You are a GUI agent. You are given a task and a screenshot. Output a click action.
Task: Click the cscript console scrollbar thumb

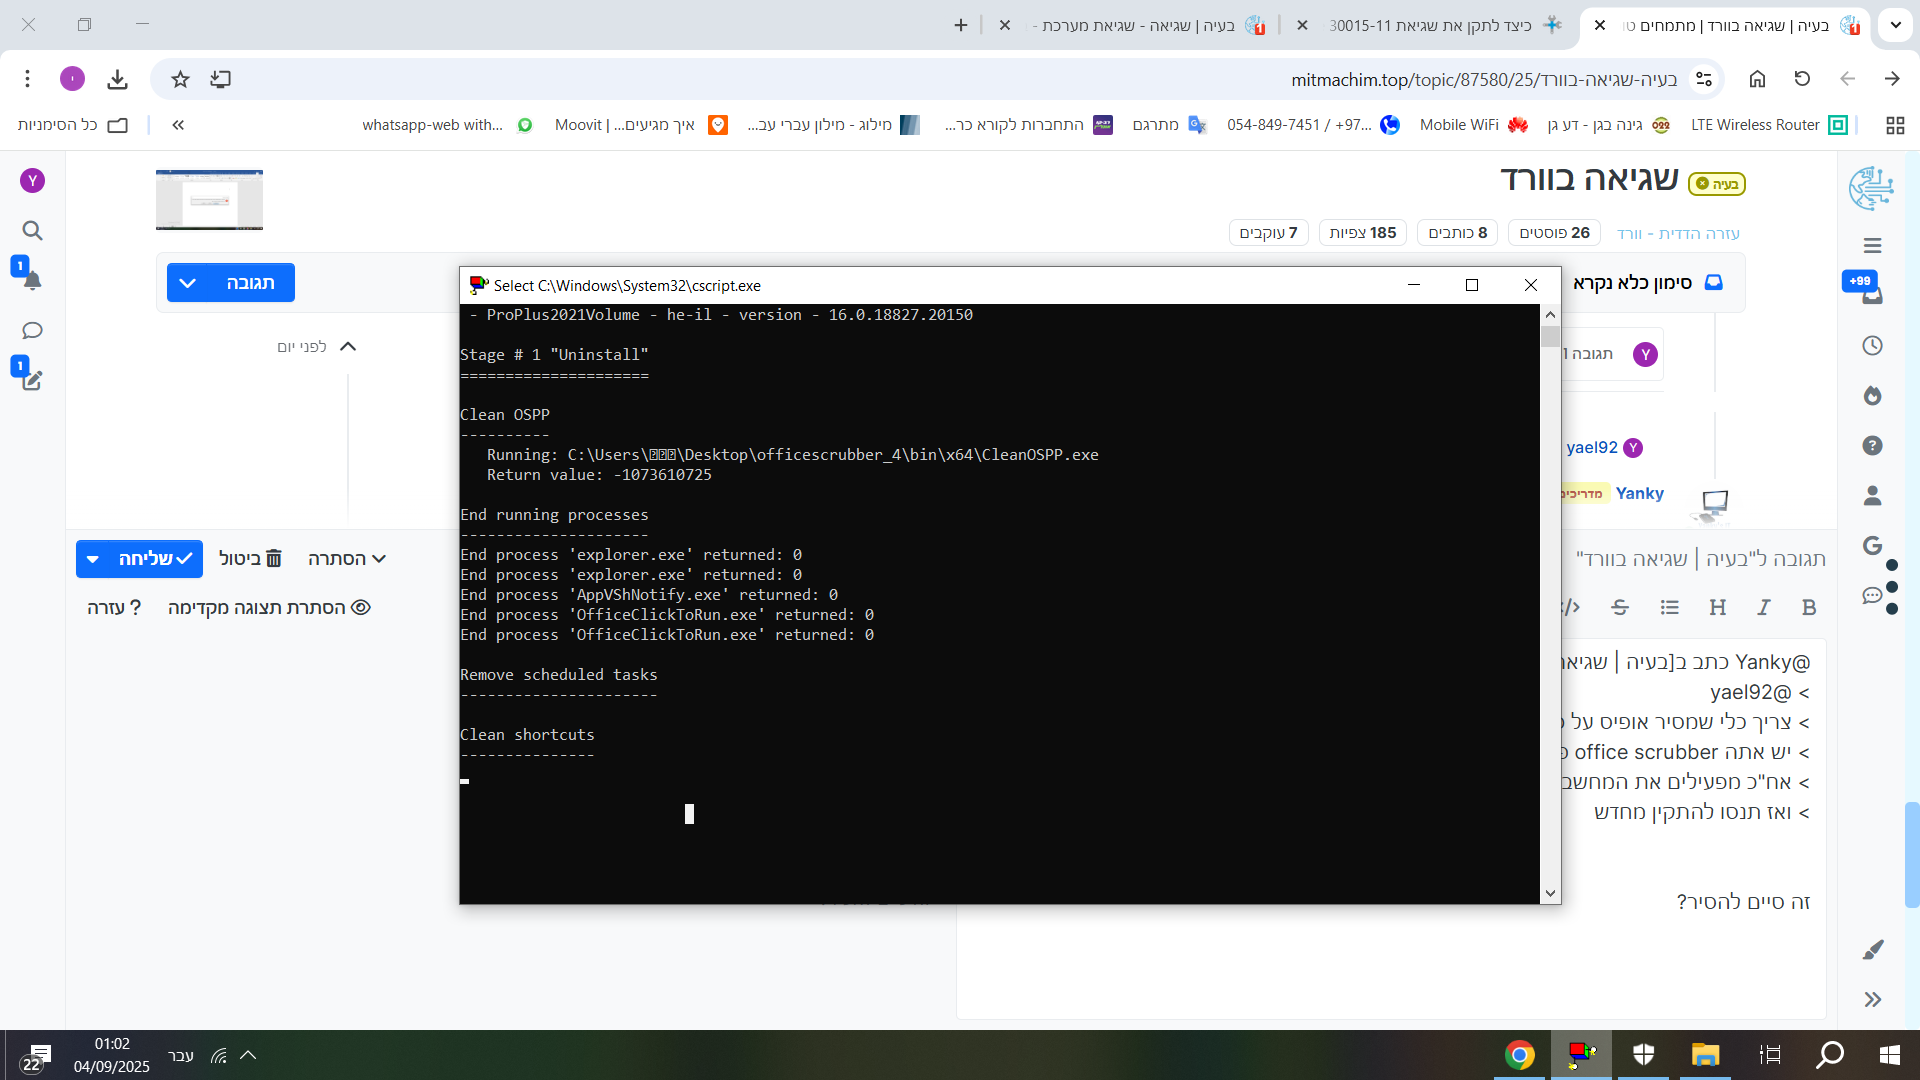click(x=1550, y=336)
